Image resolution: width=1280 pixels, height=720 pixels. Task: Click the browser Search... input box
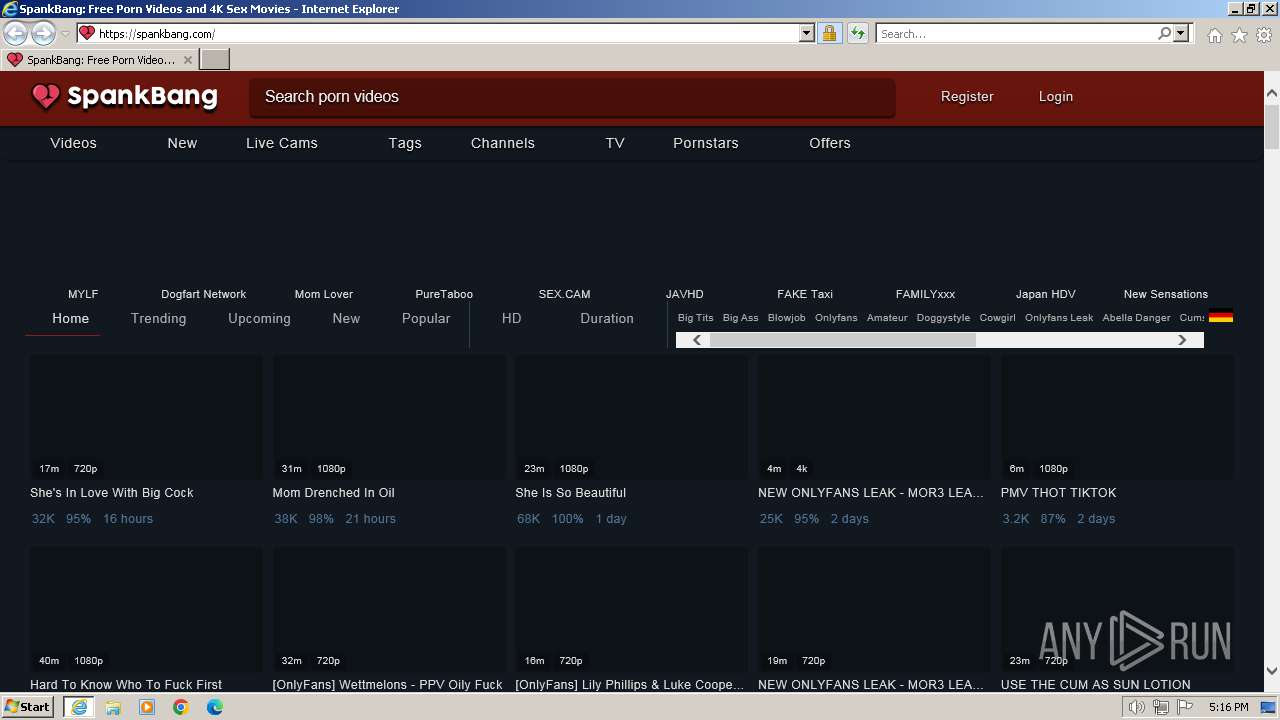1017,33
